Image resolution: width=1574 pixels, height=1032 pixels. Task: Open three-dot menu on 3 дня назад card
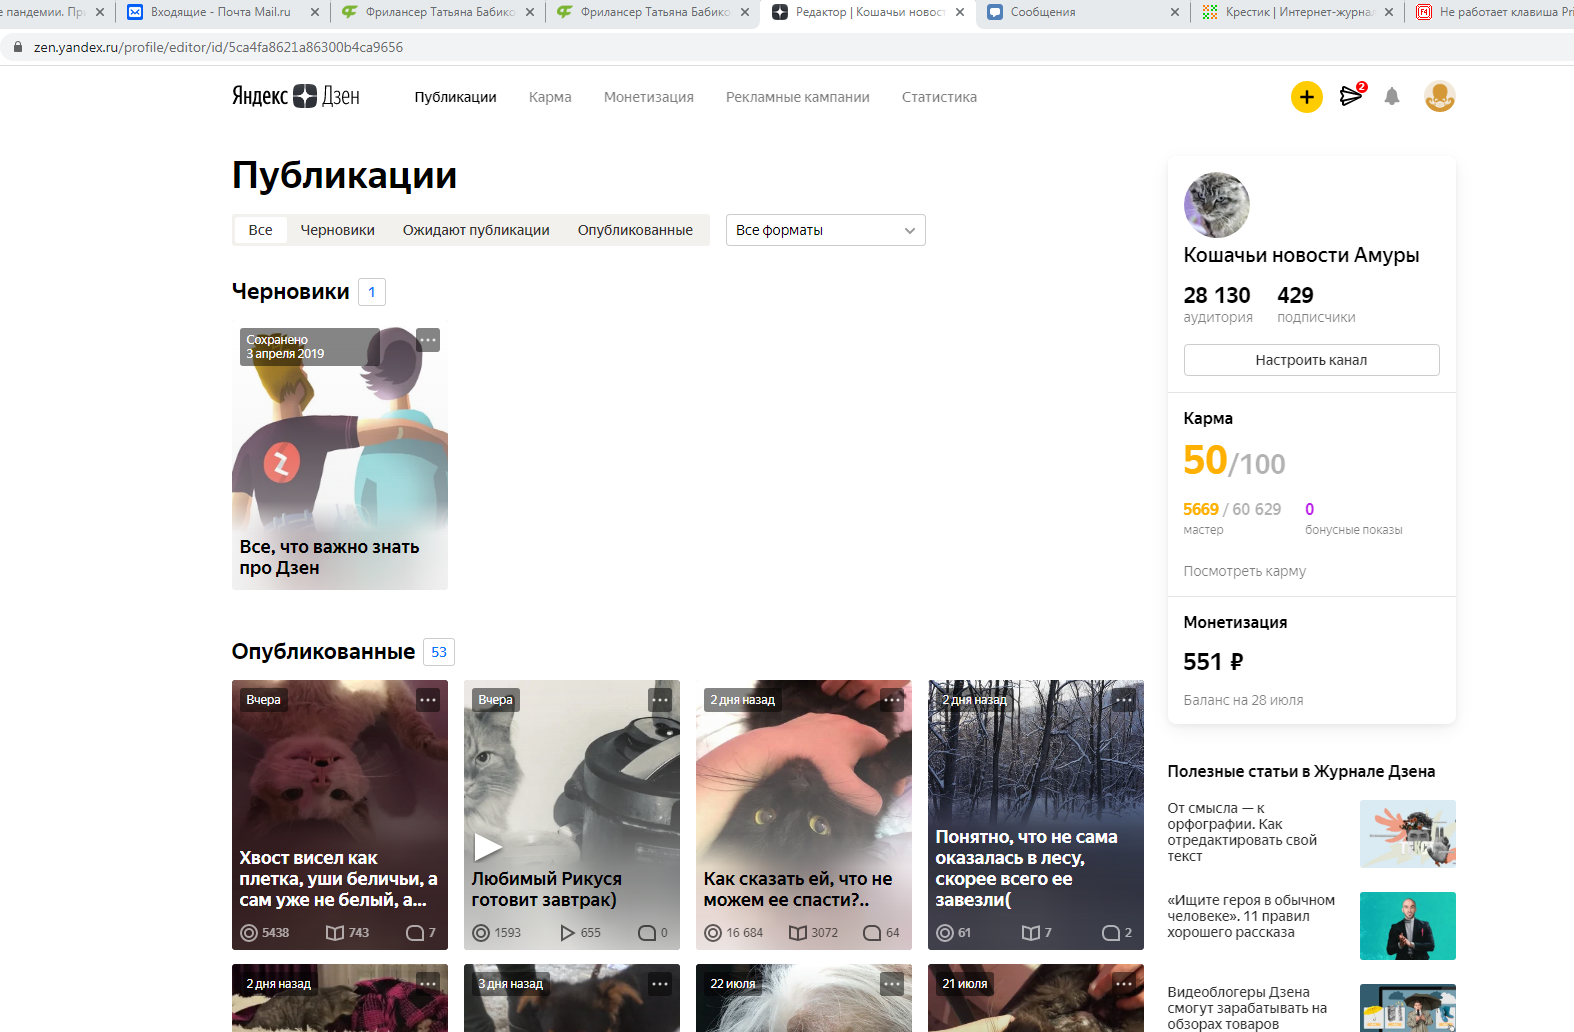[x=660, y=984]
